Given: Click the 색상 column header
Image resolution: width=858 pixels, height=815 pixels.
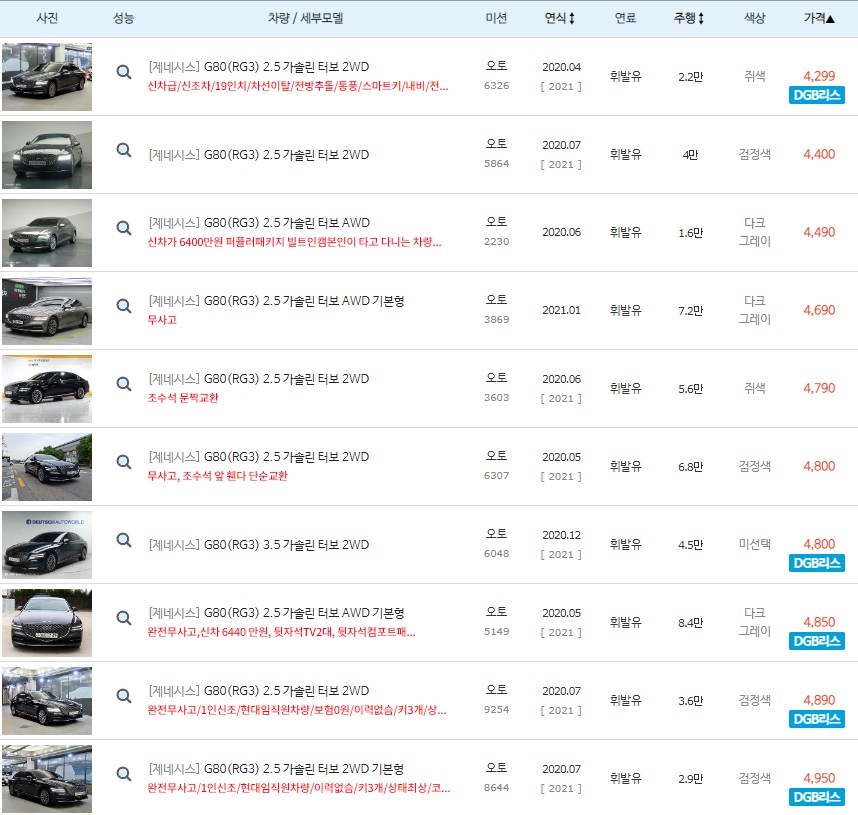Looking at the screenshot, I should click(x=755, y=18).
